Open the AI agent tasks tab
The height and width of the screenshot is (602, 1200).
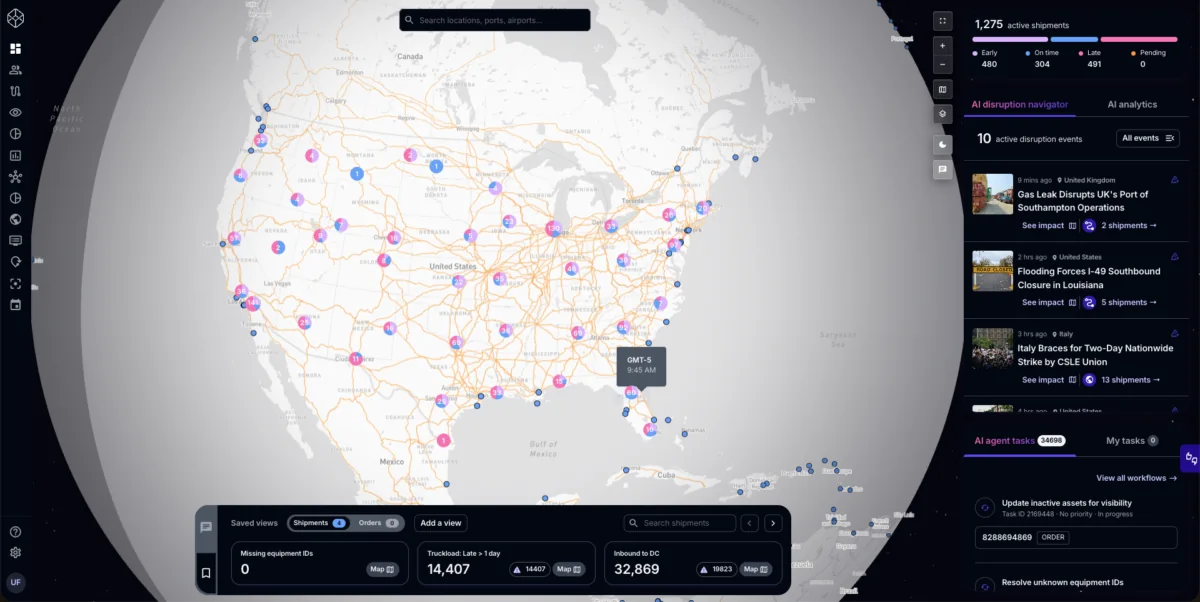tap(1019, 440)
